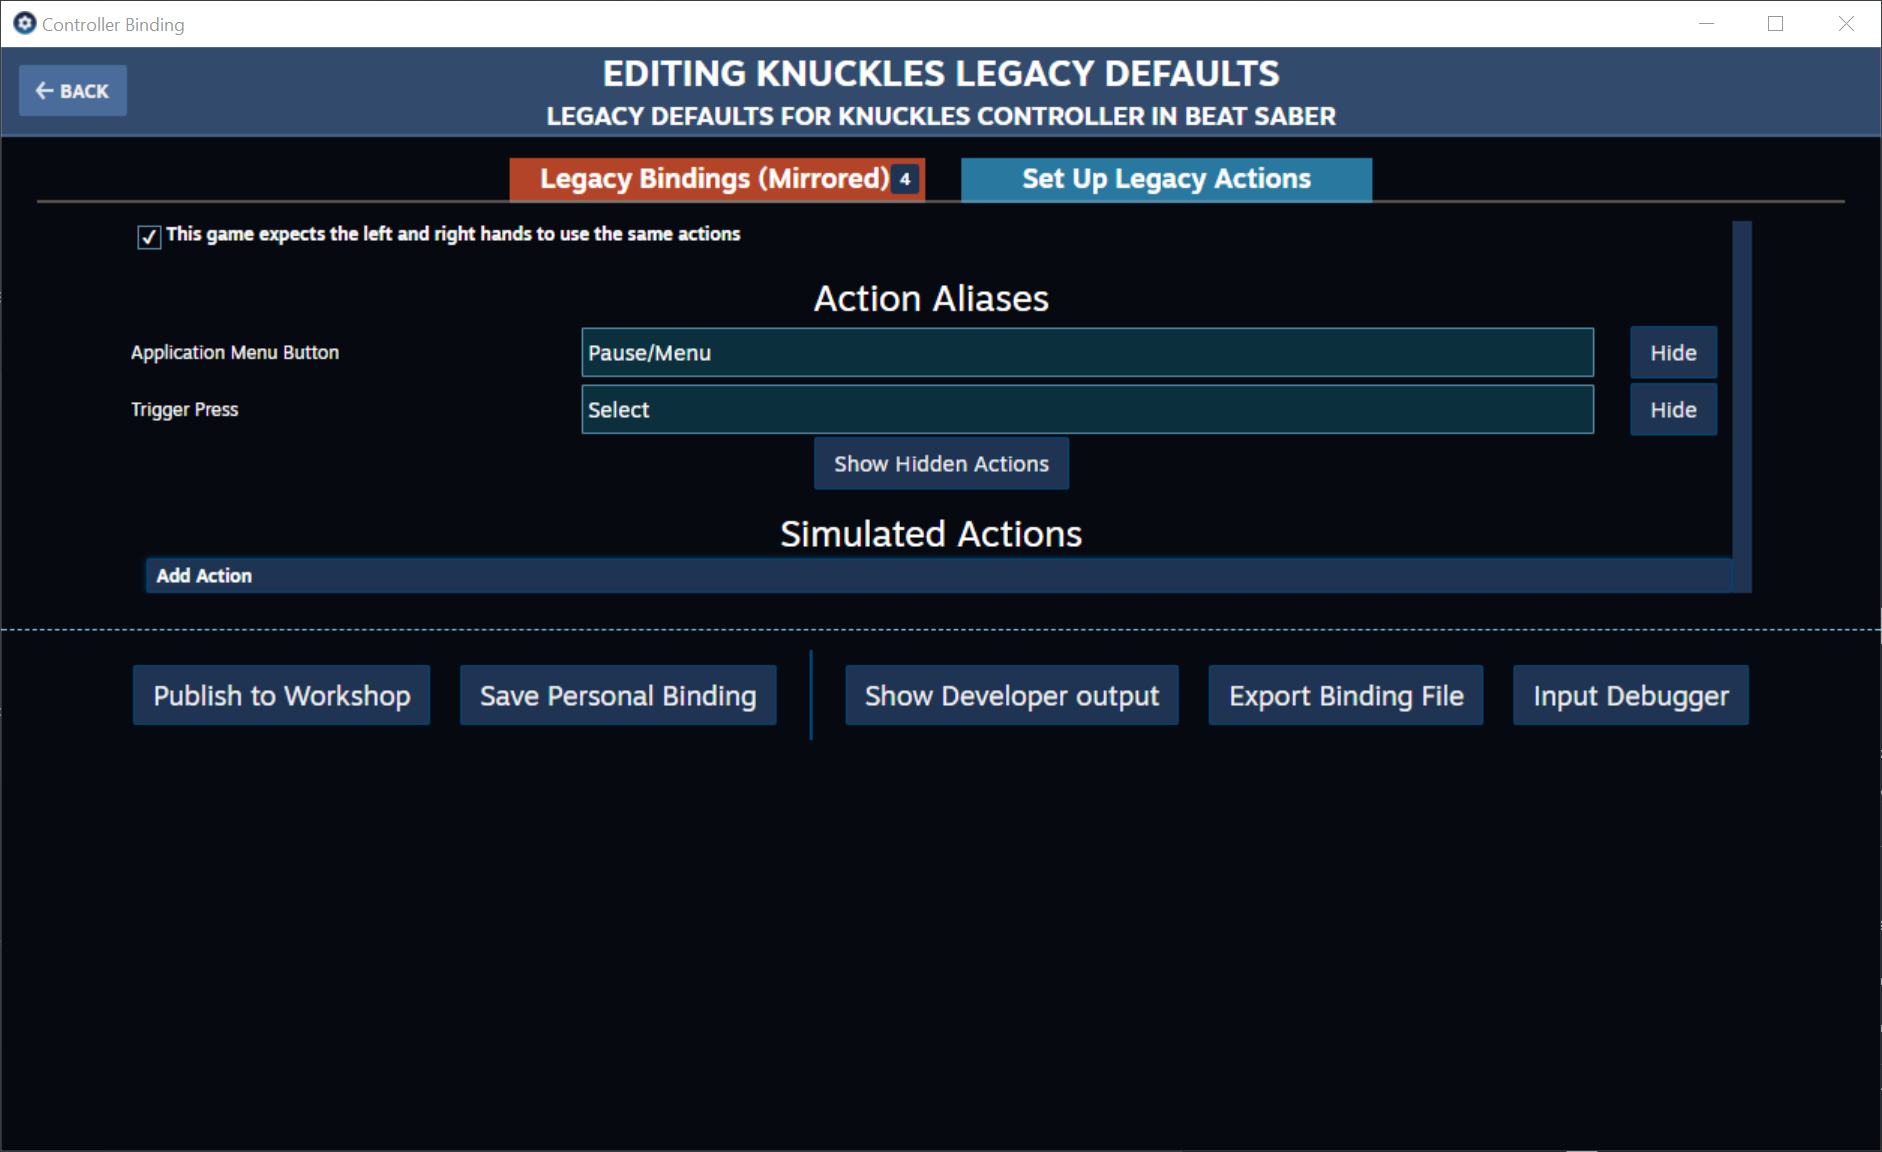The image size is (1882, 1152).
Task: Click the bindings panel vertical scrollbar
Action: coord(1742,406)
